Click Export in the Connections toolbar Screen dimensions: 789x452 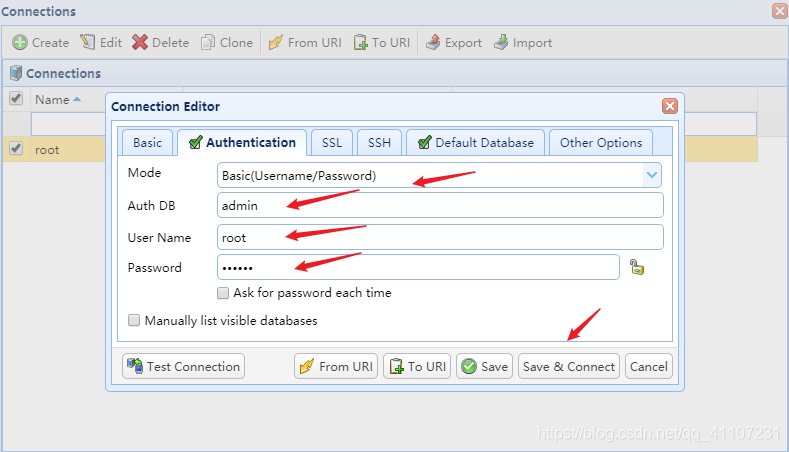click(x=454, y=43)
